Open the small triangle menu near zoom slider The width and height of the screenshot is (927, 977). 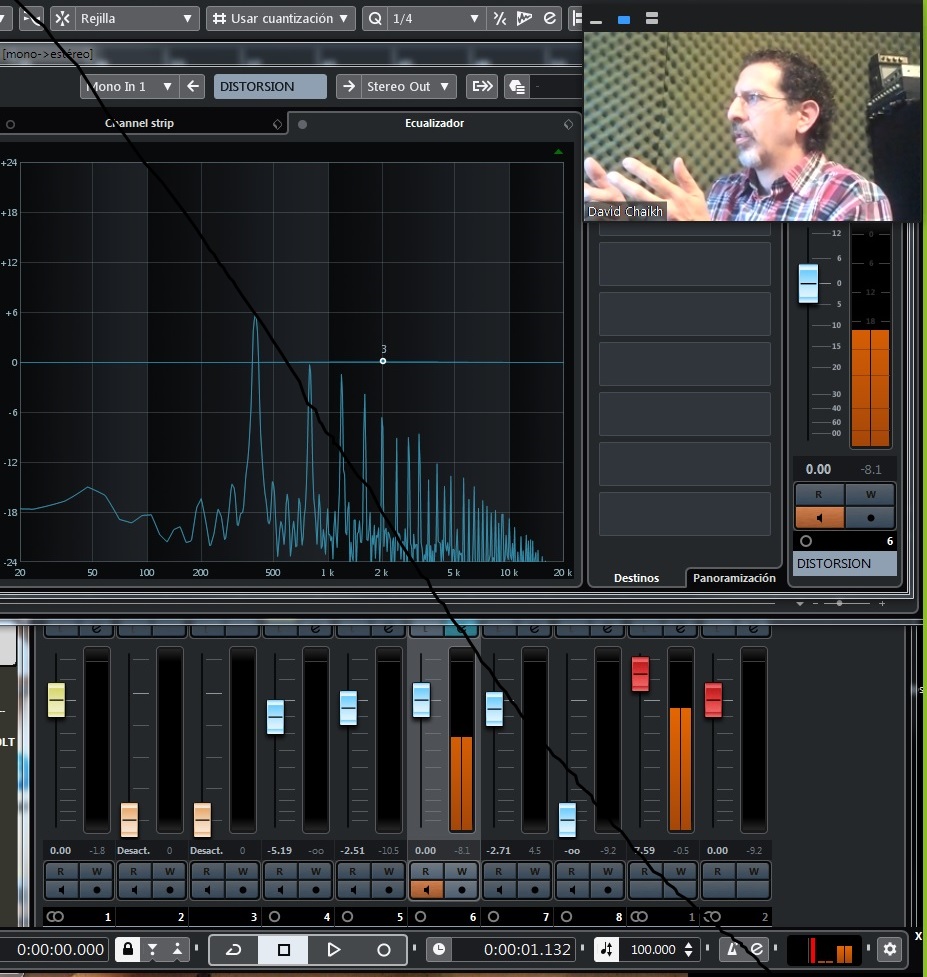800,604
